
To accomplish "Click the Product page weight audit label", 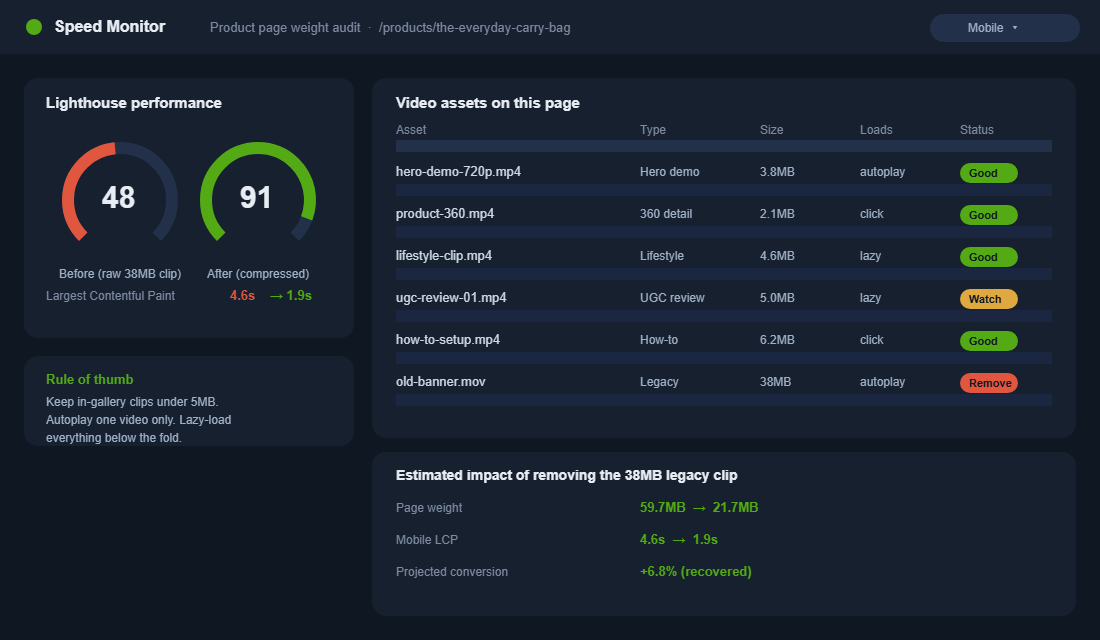I will pyautogui.click(x=285, y=28).
